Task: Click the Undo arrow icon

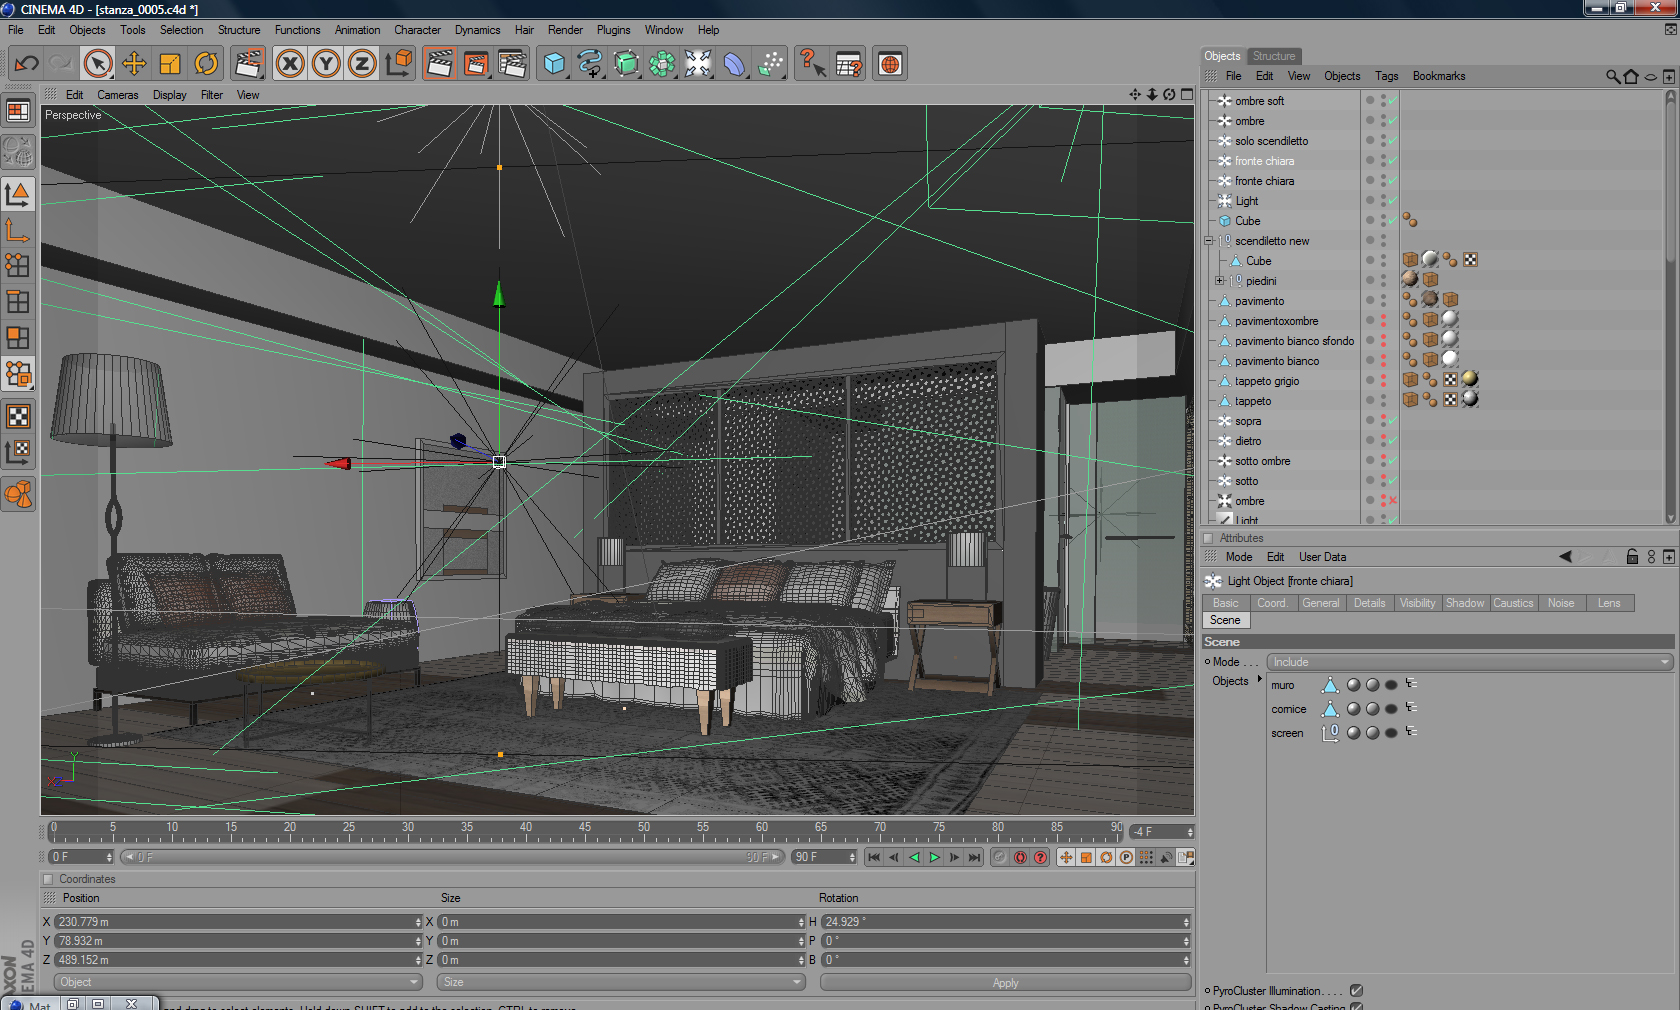Action: [x=26, y=64]
